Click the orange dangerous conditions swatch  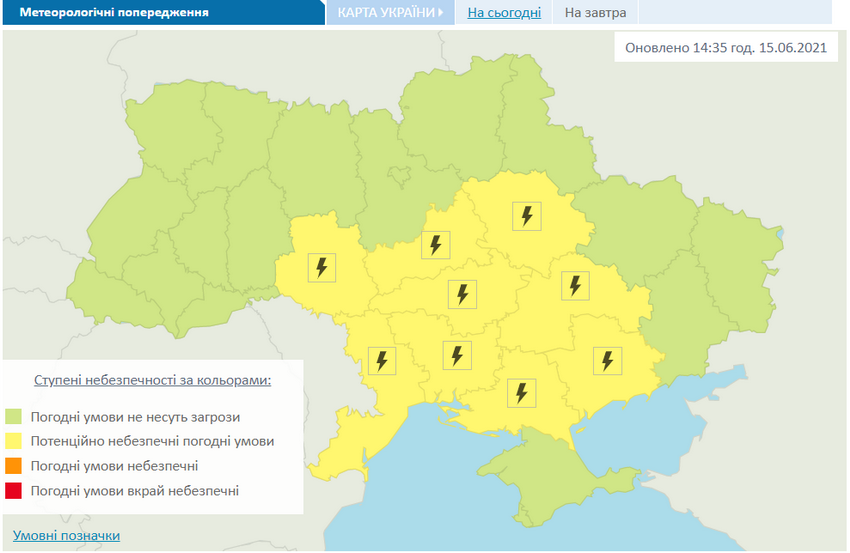14,466
